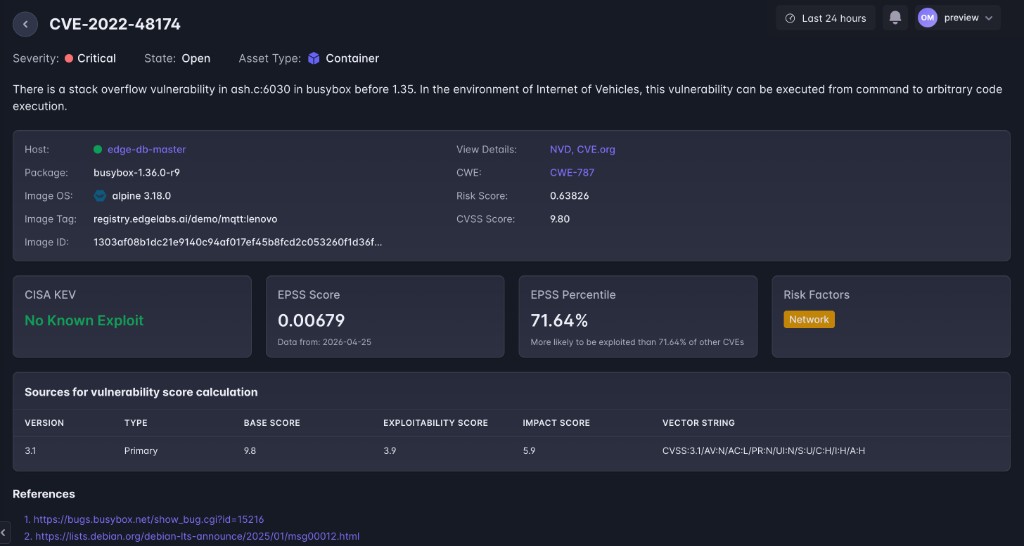Expand the collapsed sidebar arrow at bottom-left
Screen dimensions: 1024x546
click(5, 532)
